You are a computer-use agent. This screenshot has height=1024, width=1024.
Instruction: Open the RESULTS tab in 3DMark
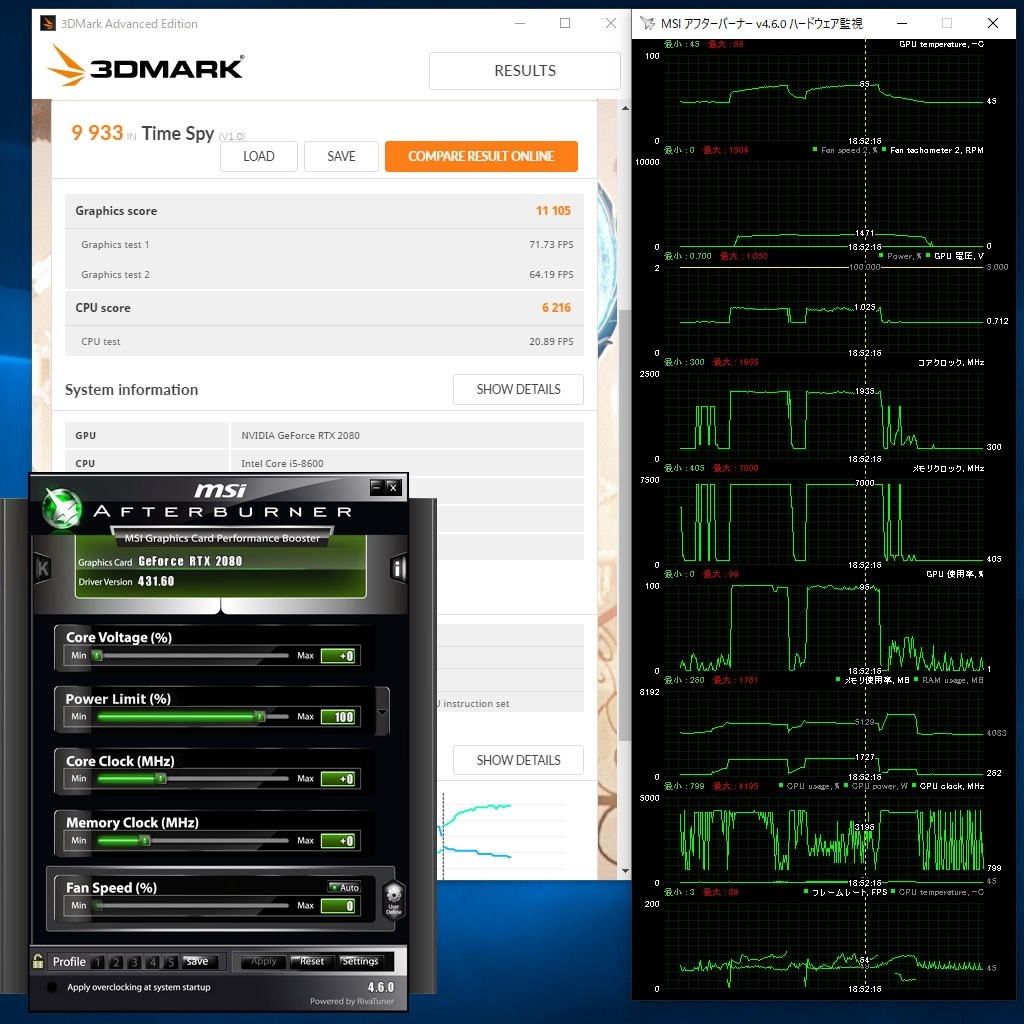pyautogui.click(x=524, y=71)
